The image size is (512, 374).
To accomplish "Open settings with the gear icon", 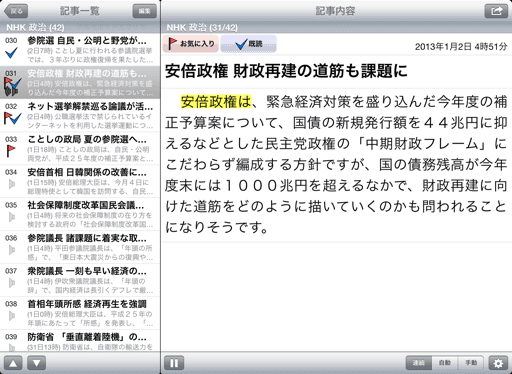I will click(x=498, y=363).
